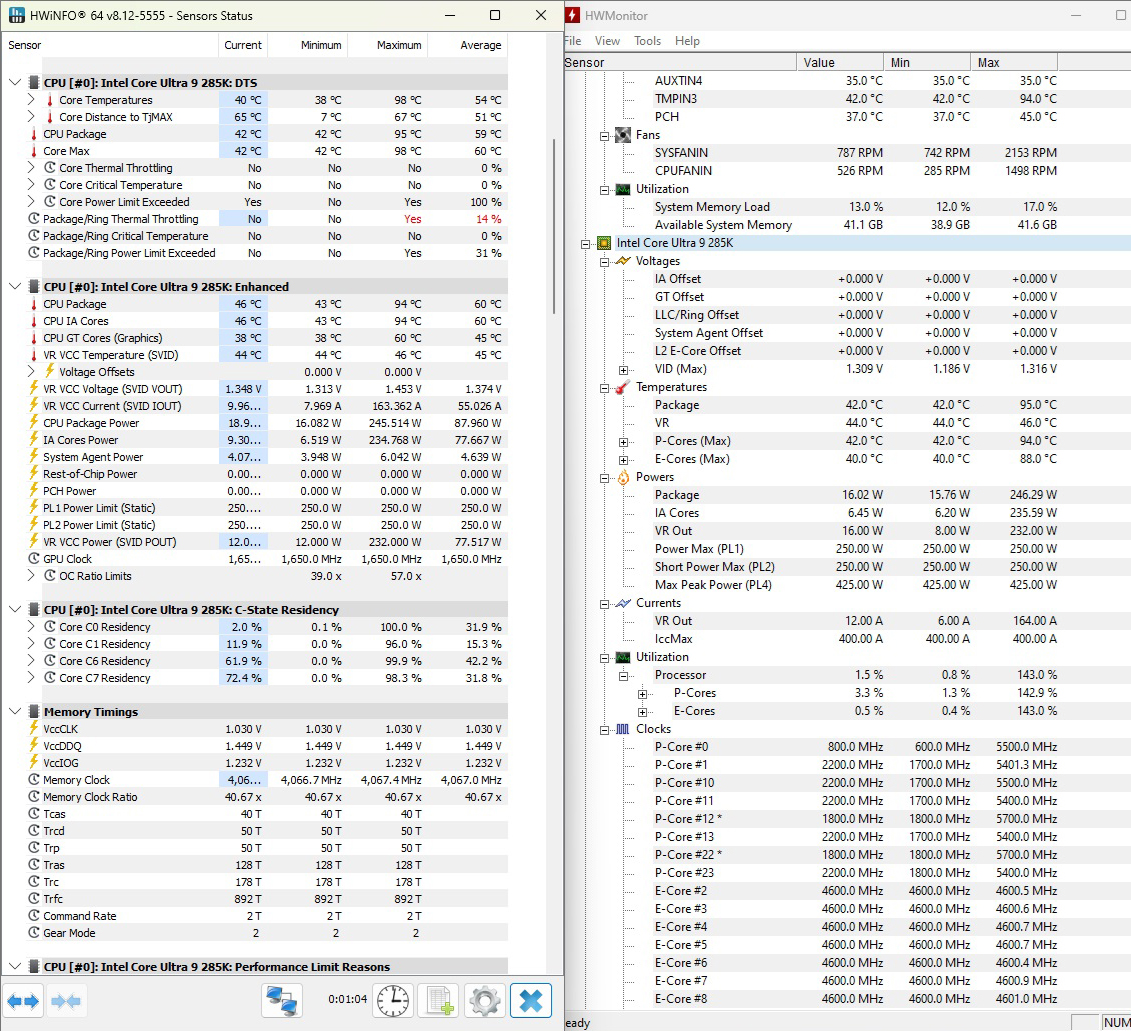
Task: Open the Help menu in HWMonitor
Action: pos(687,41)
